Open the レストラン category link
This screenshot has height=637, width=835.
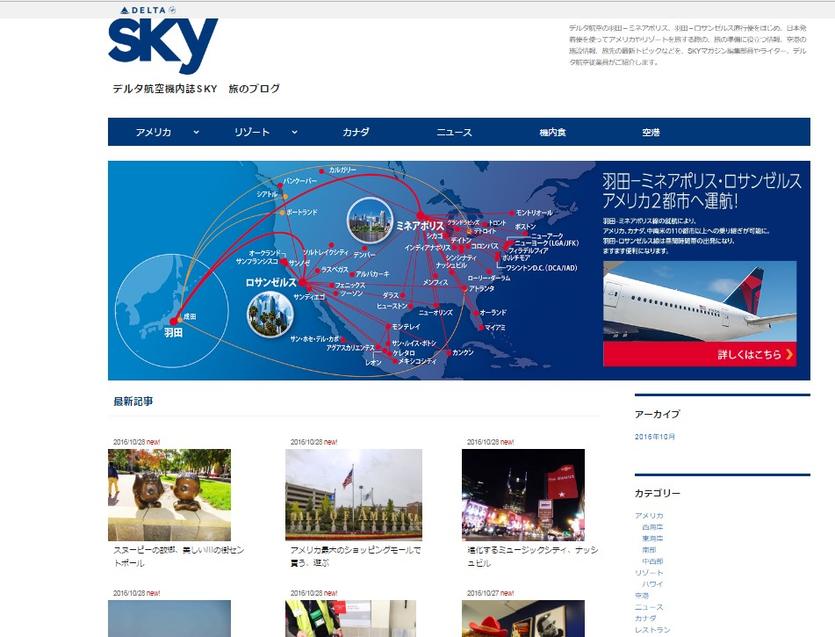tap(652, 630)
